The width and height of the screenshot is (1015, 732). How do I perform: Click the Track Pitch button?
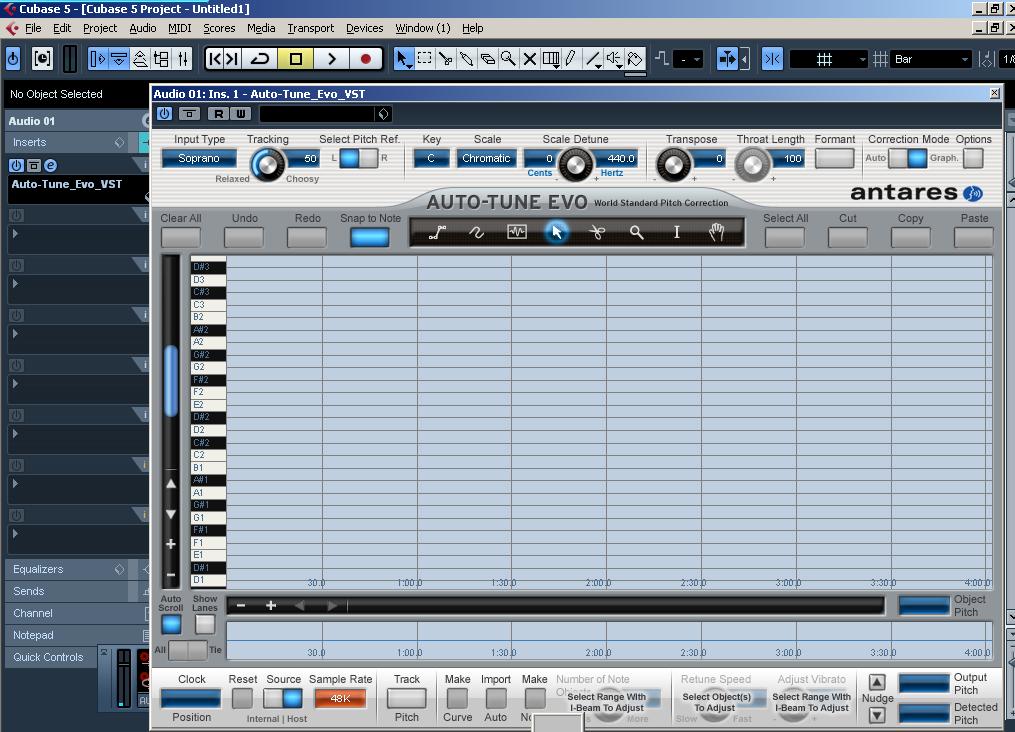pos(406,698)
